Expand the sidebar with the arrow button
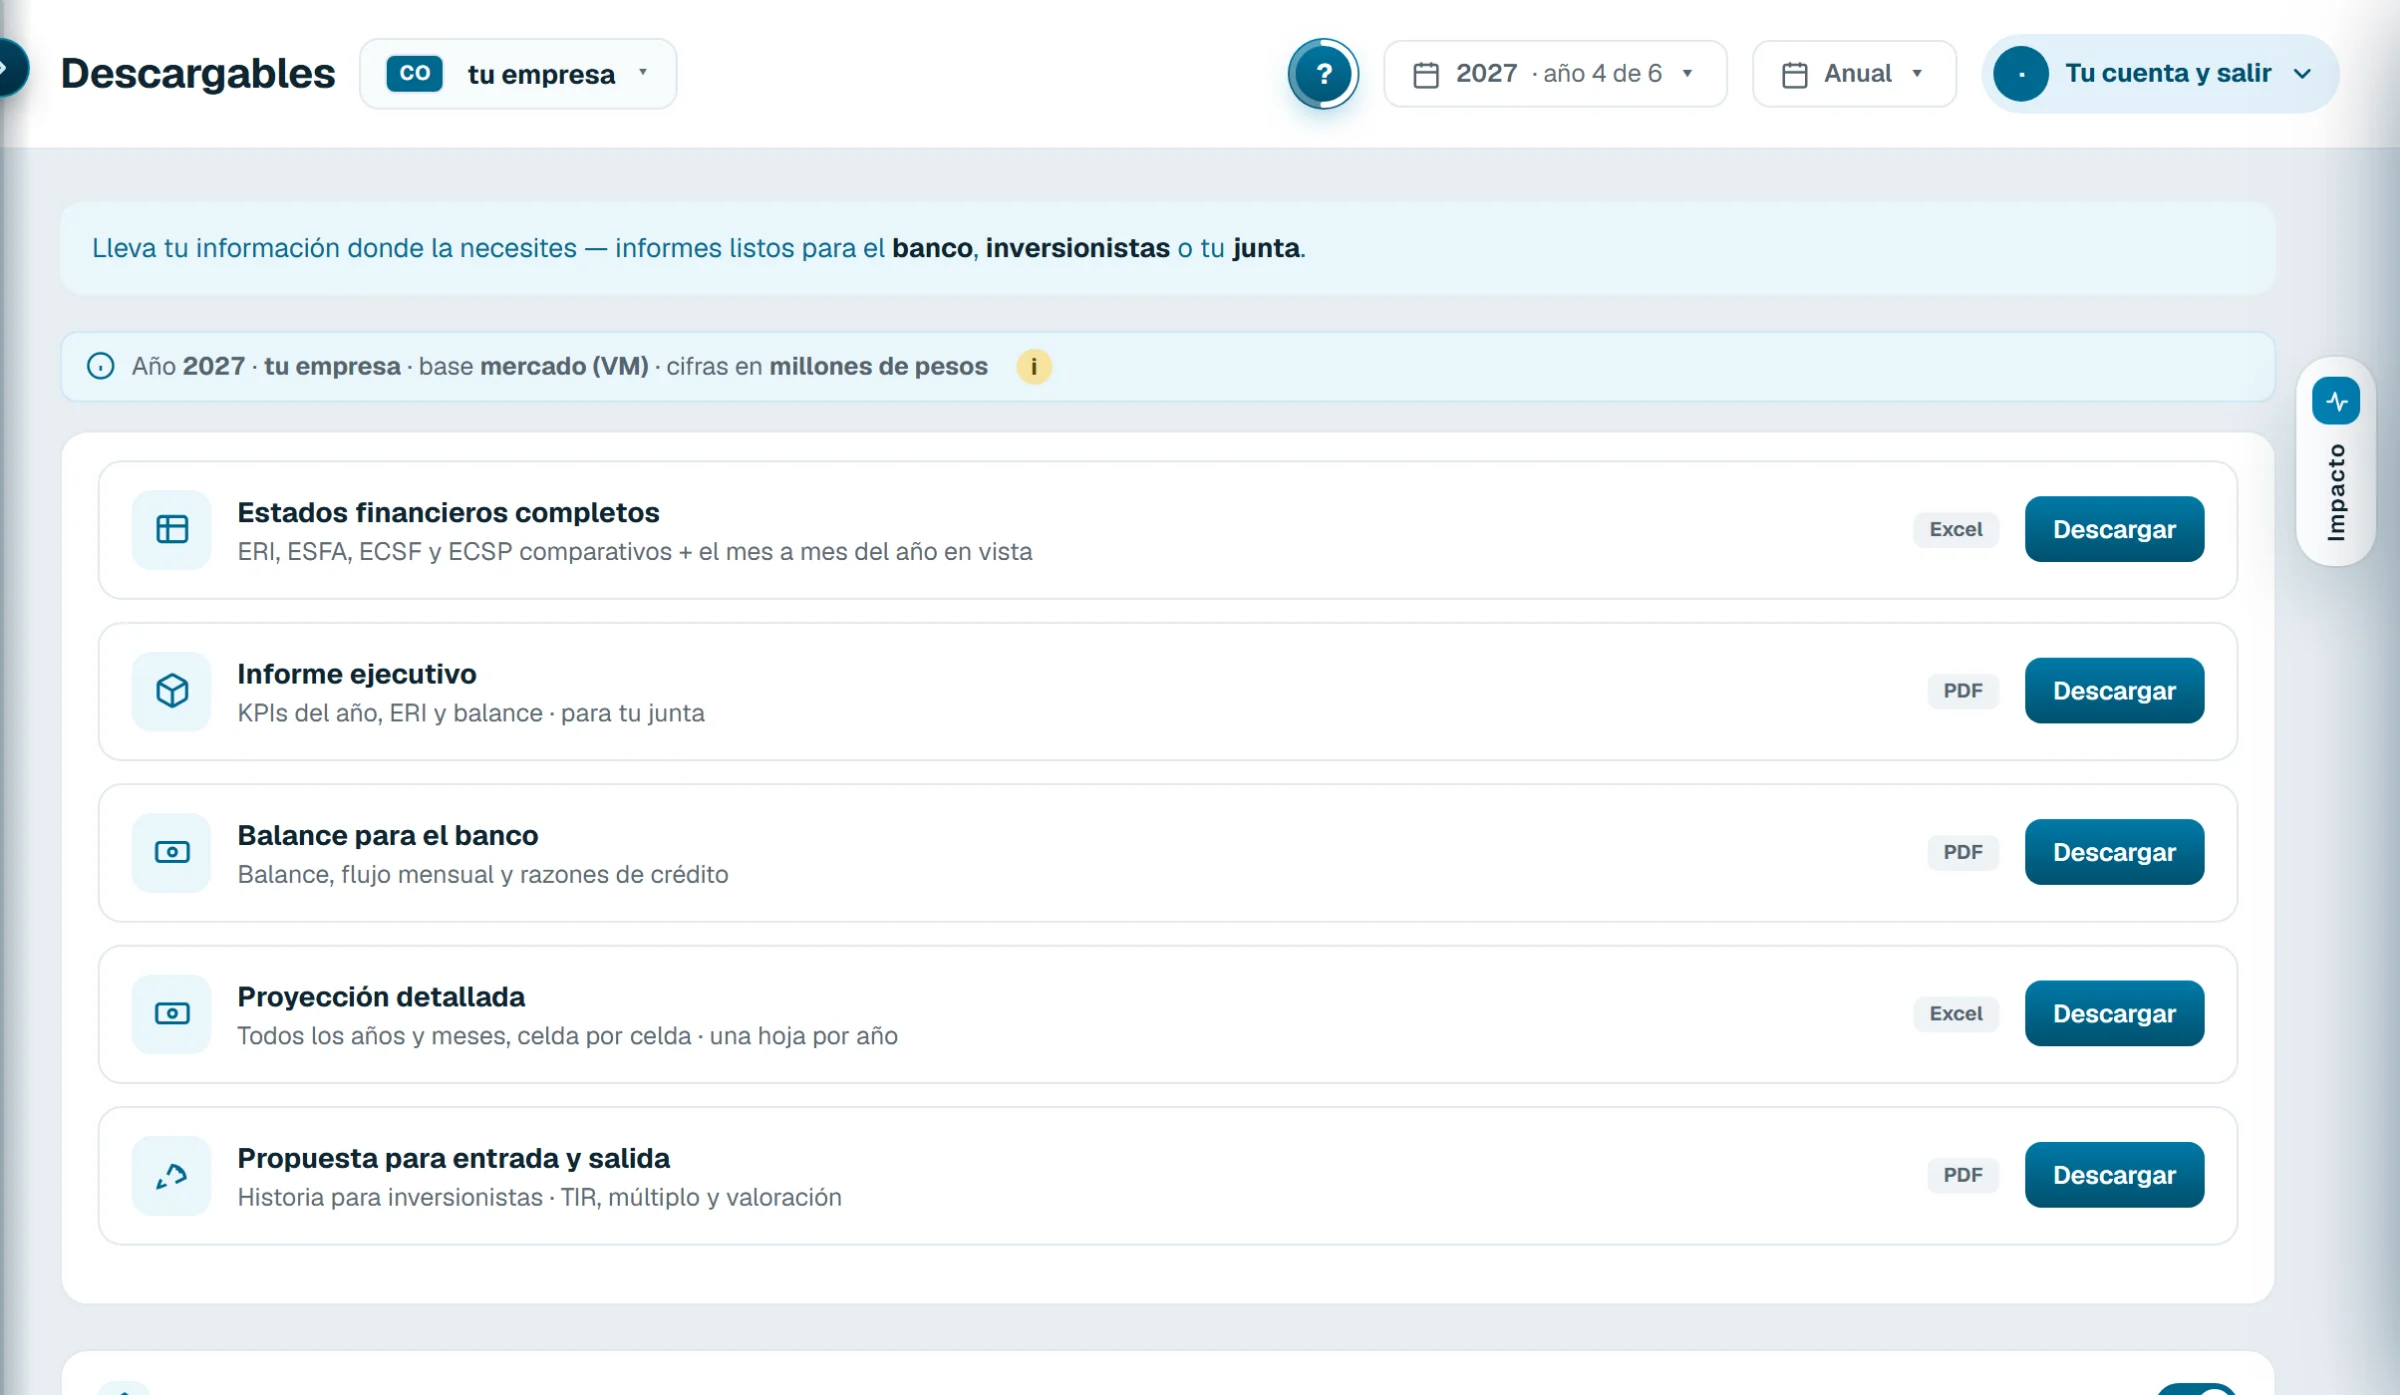This screenshot has width=2400, height=1395. coord(10,68)
